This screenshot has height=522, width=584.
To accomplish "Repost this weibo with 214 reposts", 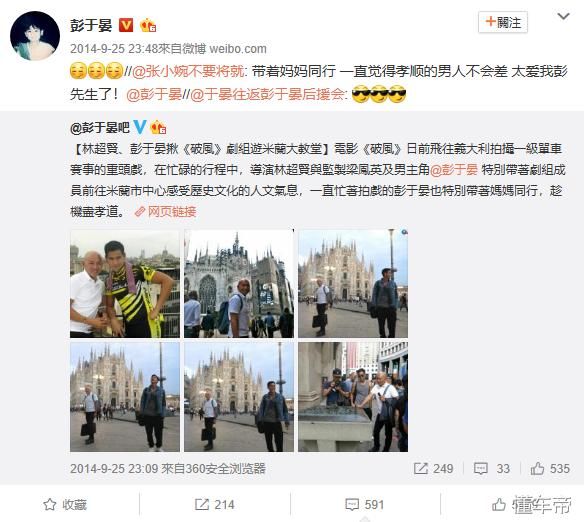I will (x=215, y=505).
